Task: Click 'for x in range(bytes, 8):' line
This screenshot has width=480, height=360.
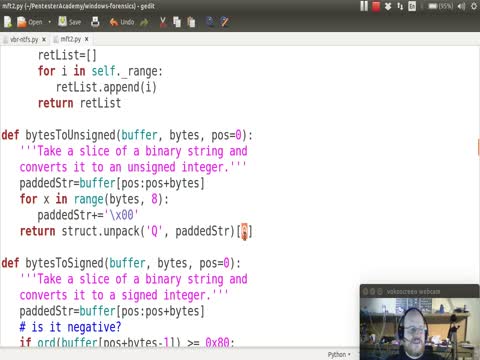Action: (94, 199)
